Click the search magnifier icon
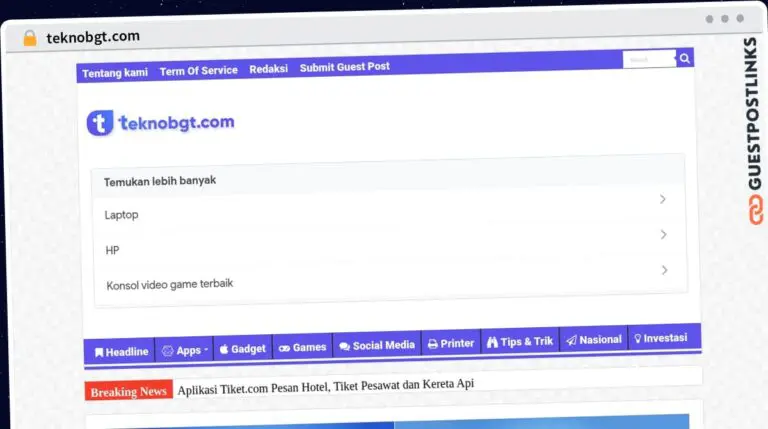Viewport: 768px width, 429px height. pos(685,59)
